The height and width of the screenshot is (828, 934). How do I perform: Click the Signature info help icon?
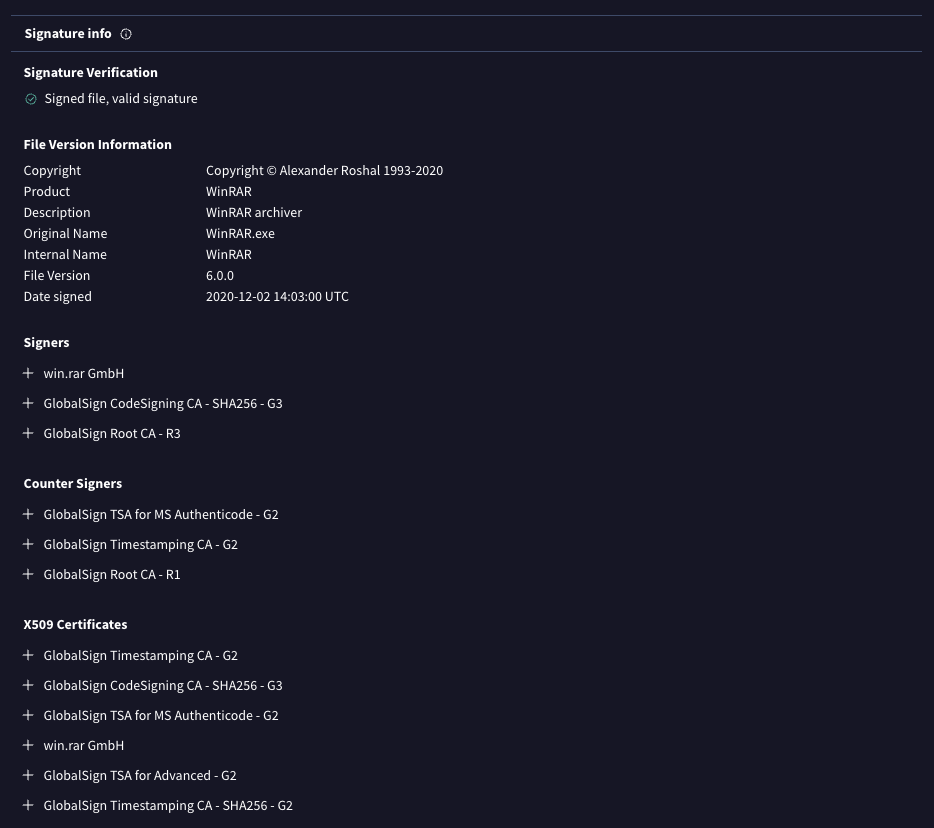126,34
